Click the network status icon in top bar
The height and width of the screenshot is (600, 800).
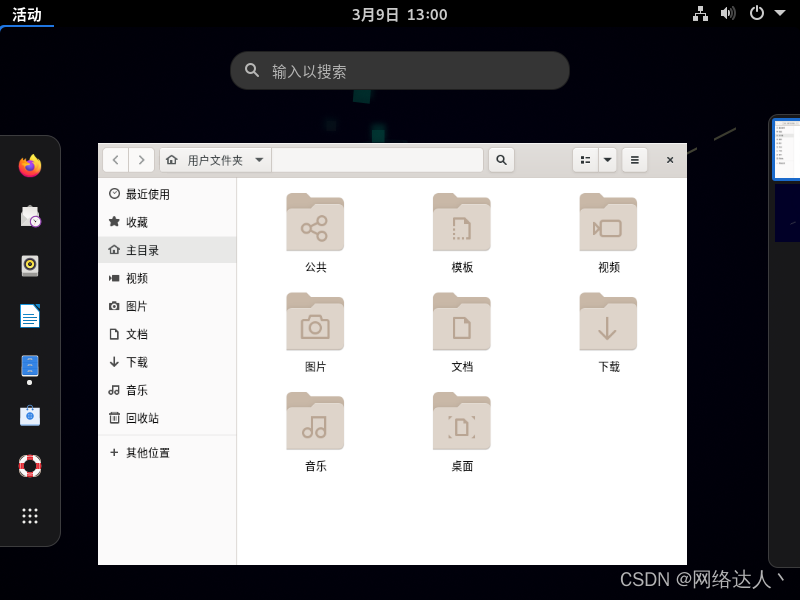tap(700, 14)
